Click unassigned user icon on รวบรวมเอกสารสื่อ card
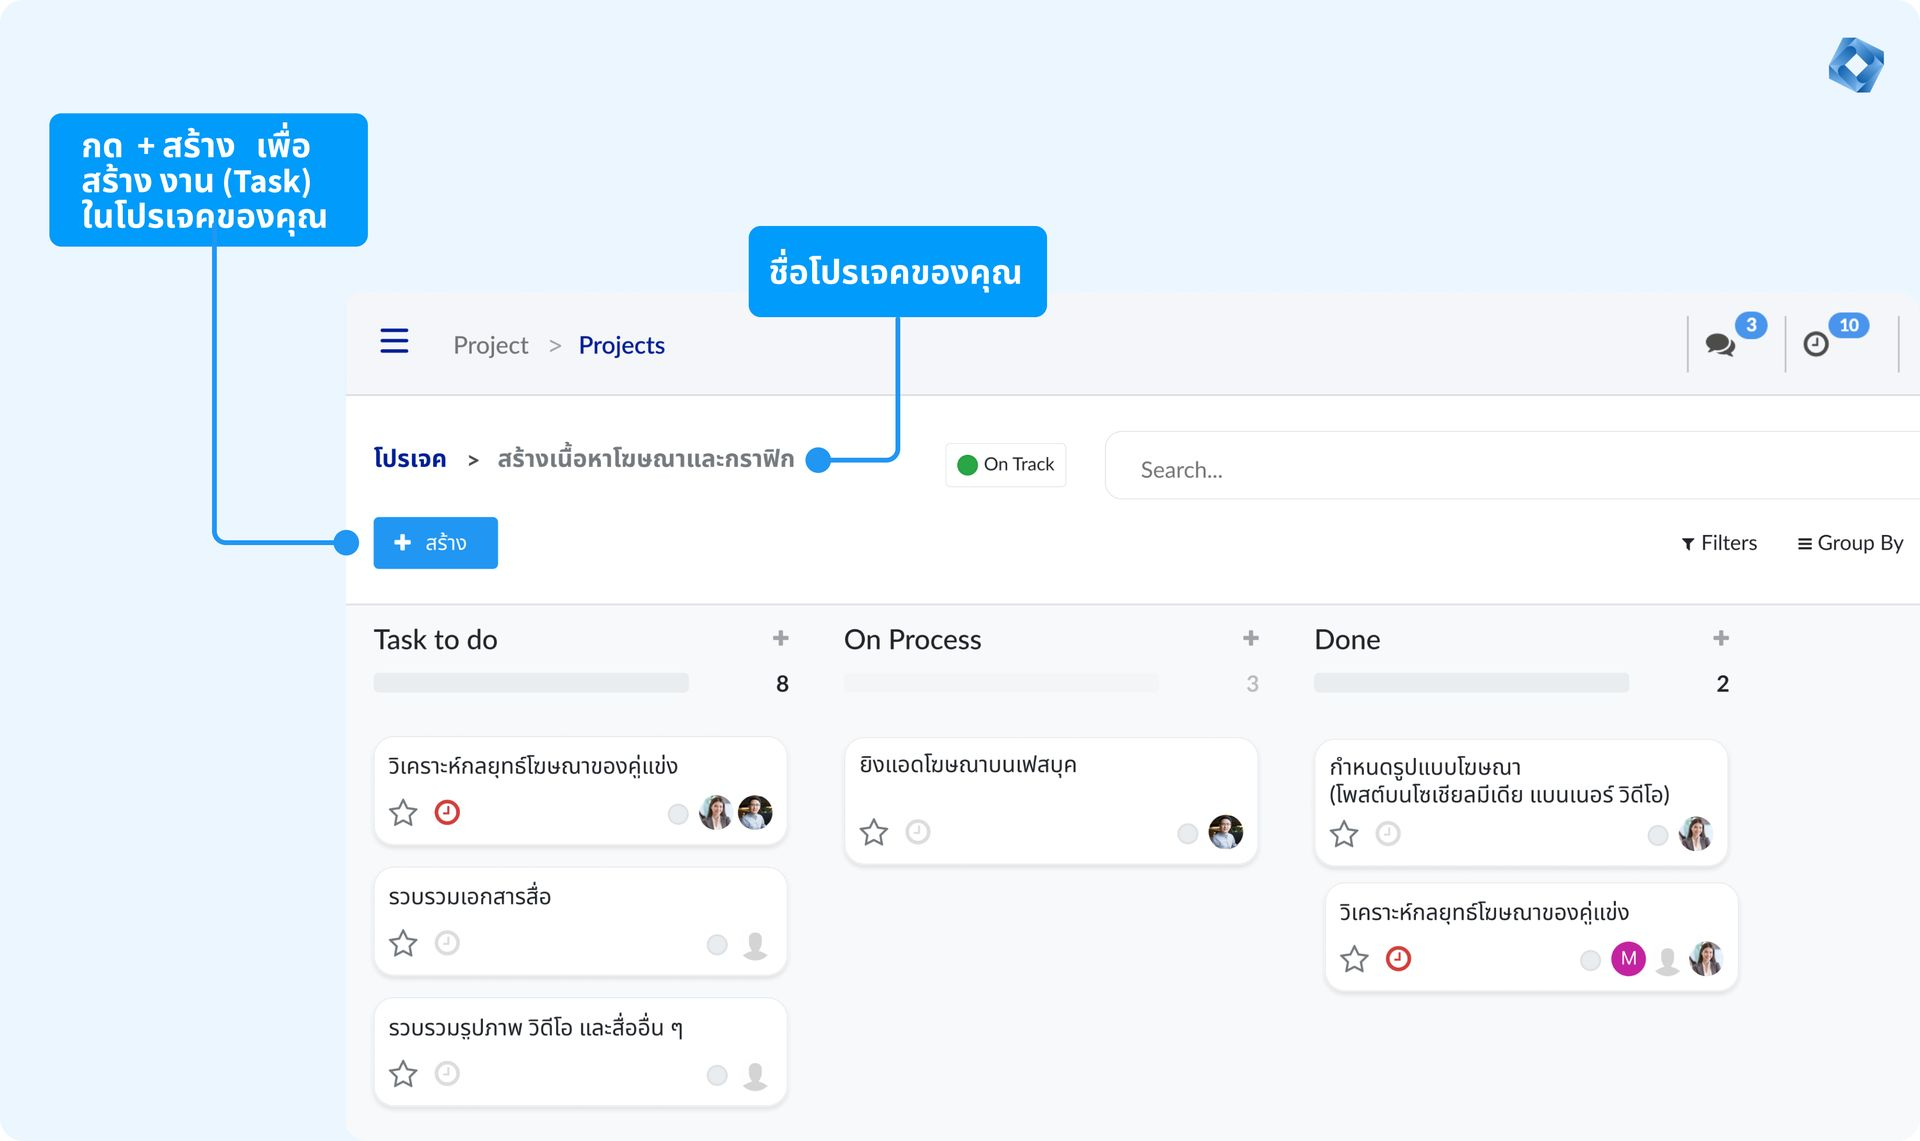Viewport: 1920px width, 1141px height. tap(755, 945)
